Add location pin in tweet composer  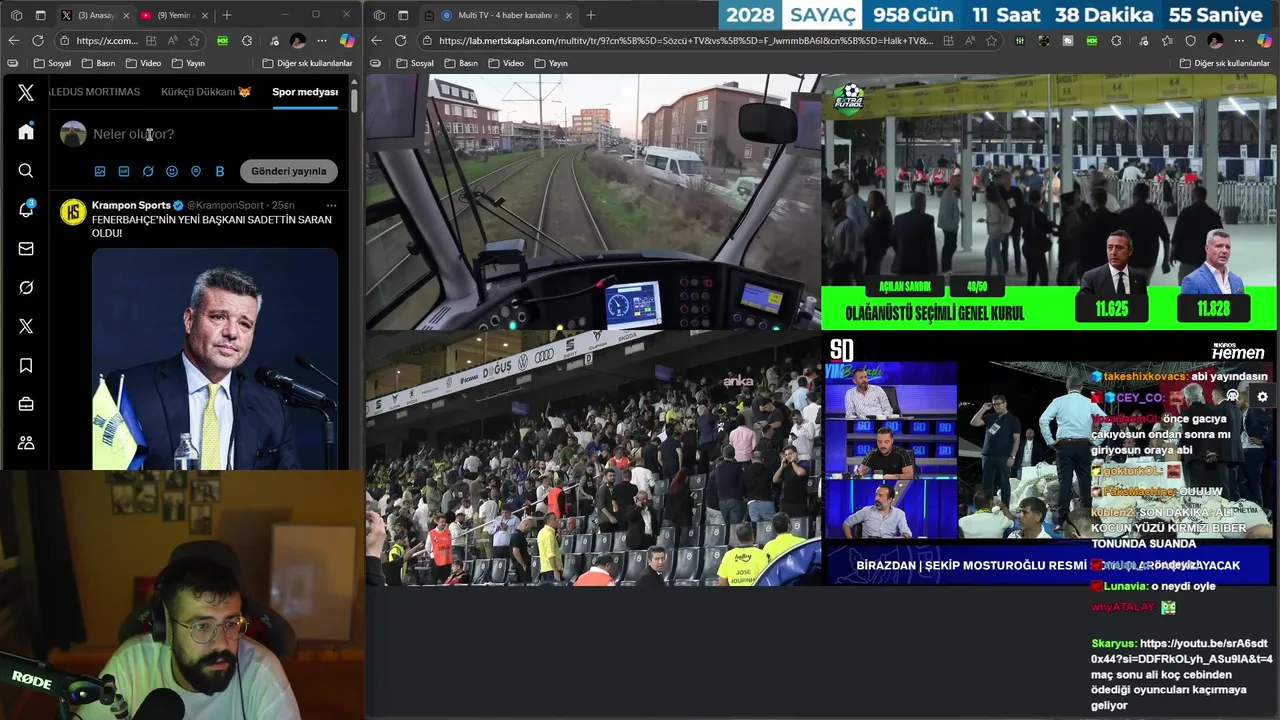196,171
